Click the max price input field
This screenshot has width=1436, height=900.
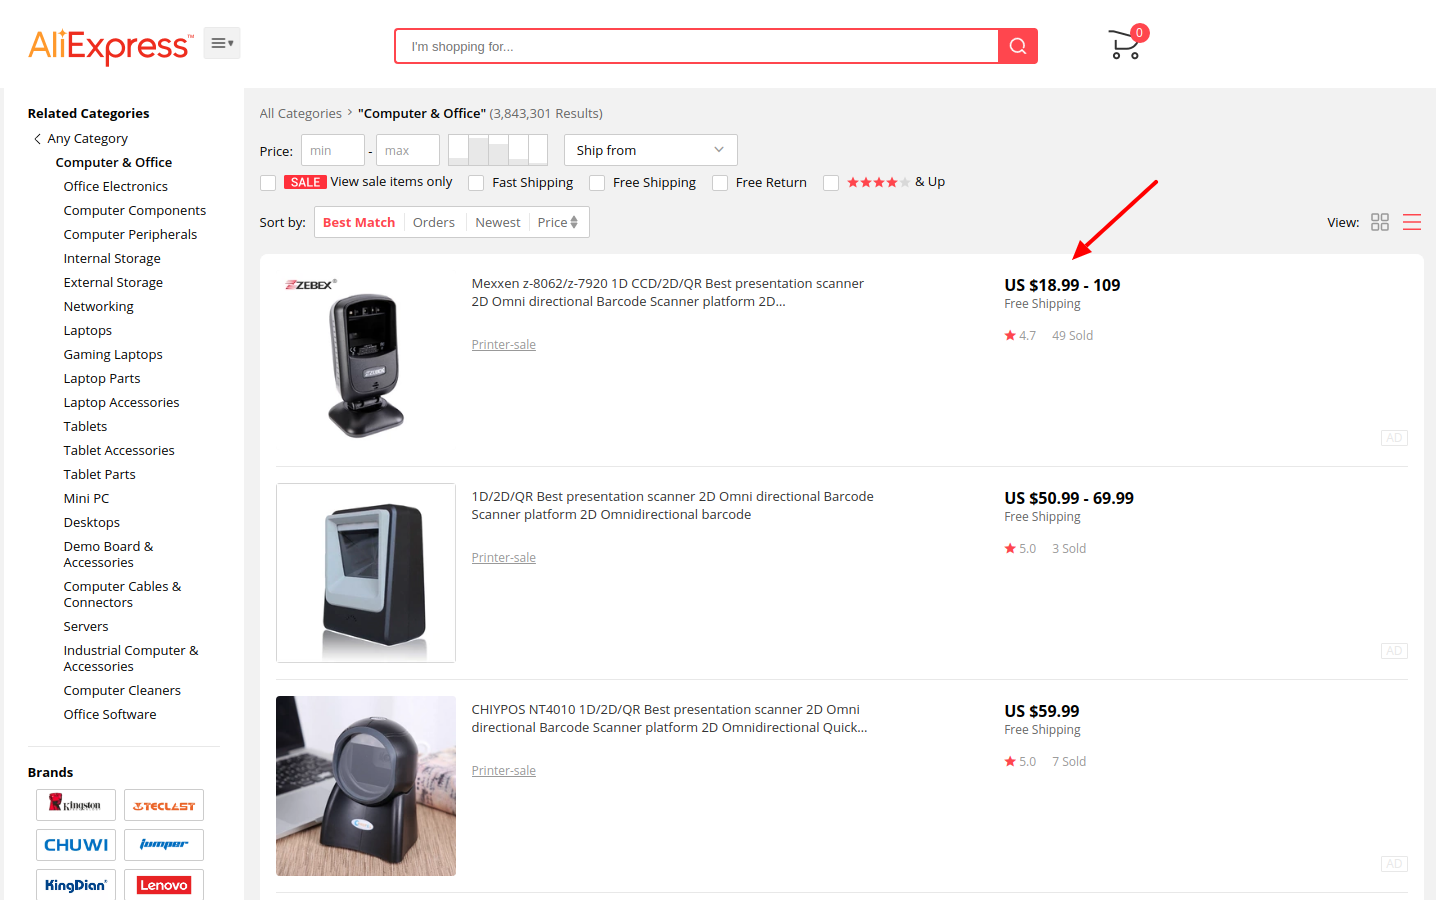(408, 150)
